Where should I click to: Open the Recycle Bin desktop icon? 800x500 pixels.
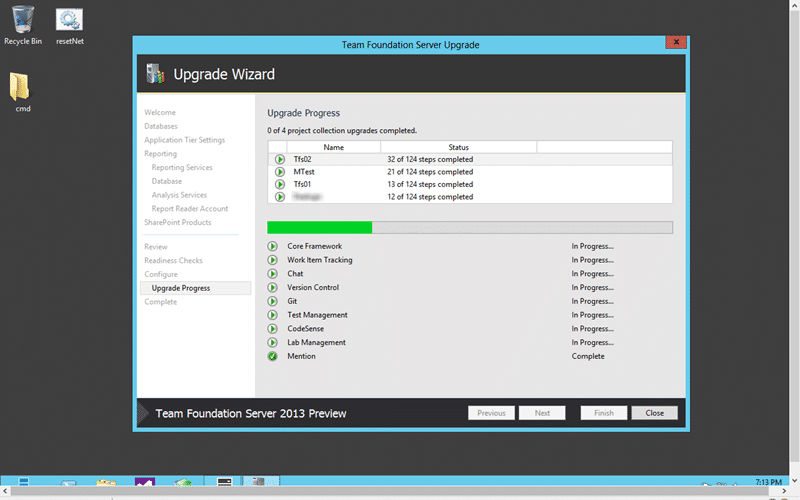[22, 26]
